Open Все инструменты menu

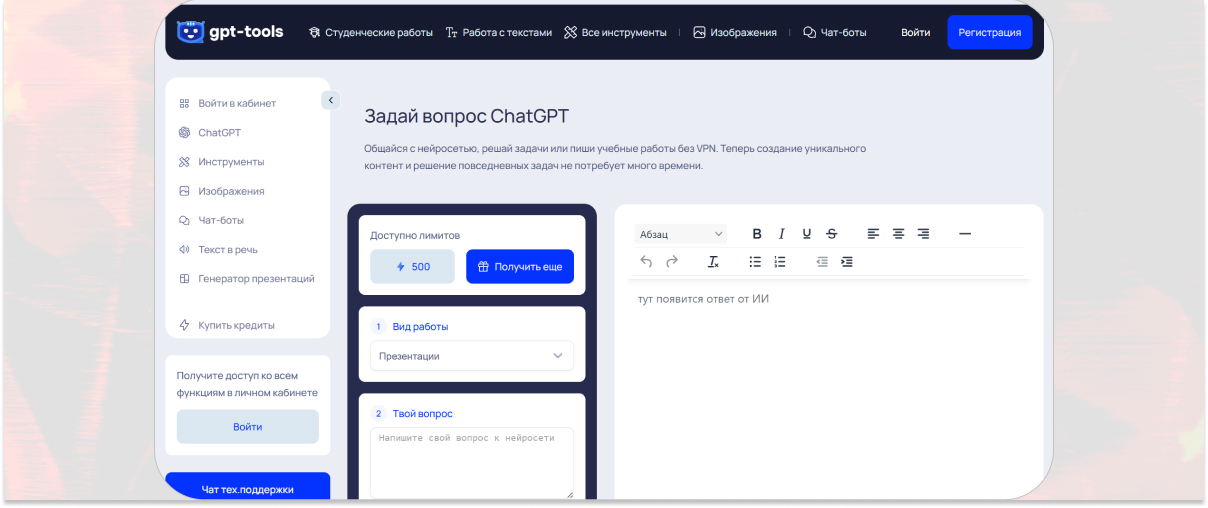tap(615, 32)
